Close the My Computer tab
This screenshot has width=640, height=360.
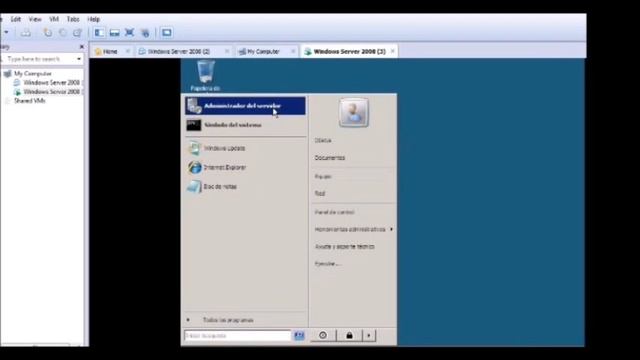293,51
